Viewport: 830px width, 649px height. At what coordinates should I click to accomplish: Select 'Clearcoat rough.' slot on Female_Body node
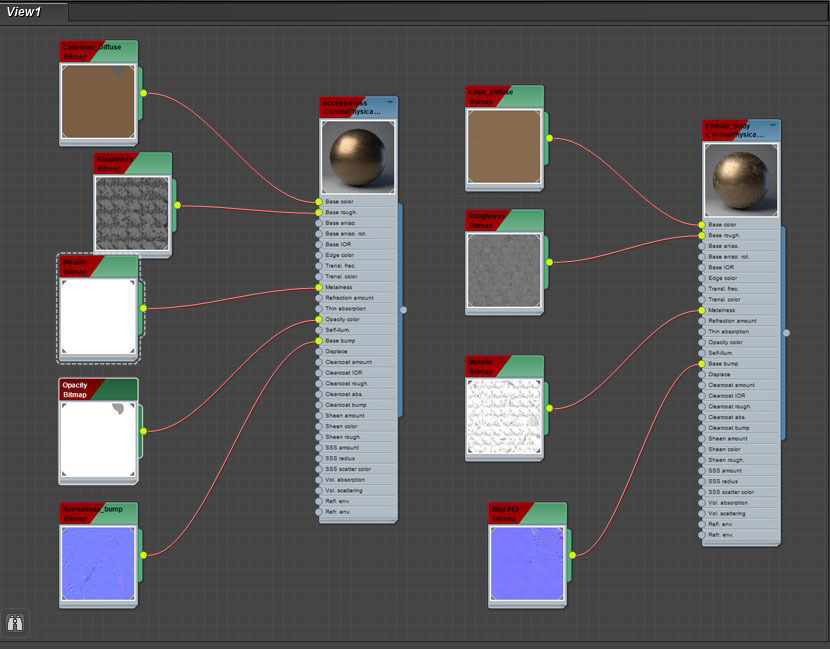[x=741, y=407]
